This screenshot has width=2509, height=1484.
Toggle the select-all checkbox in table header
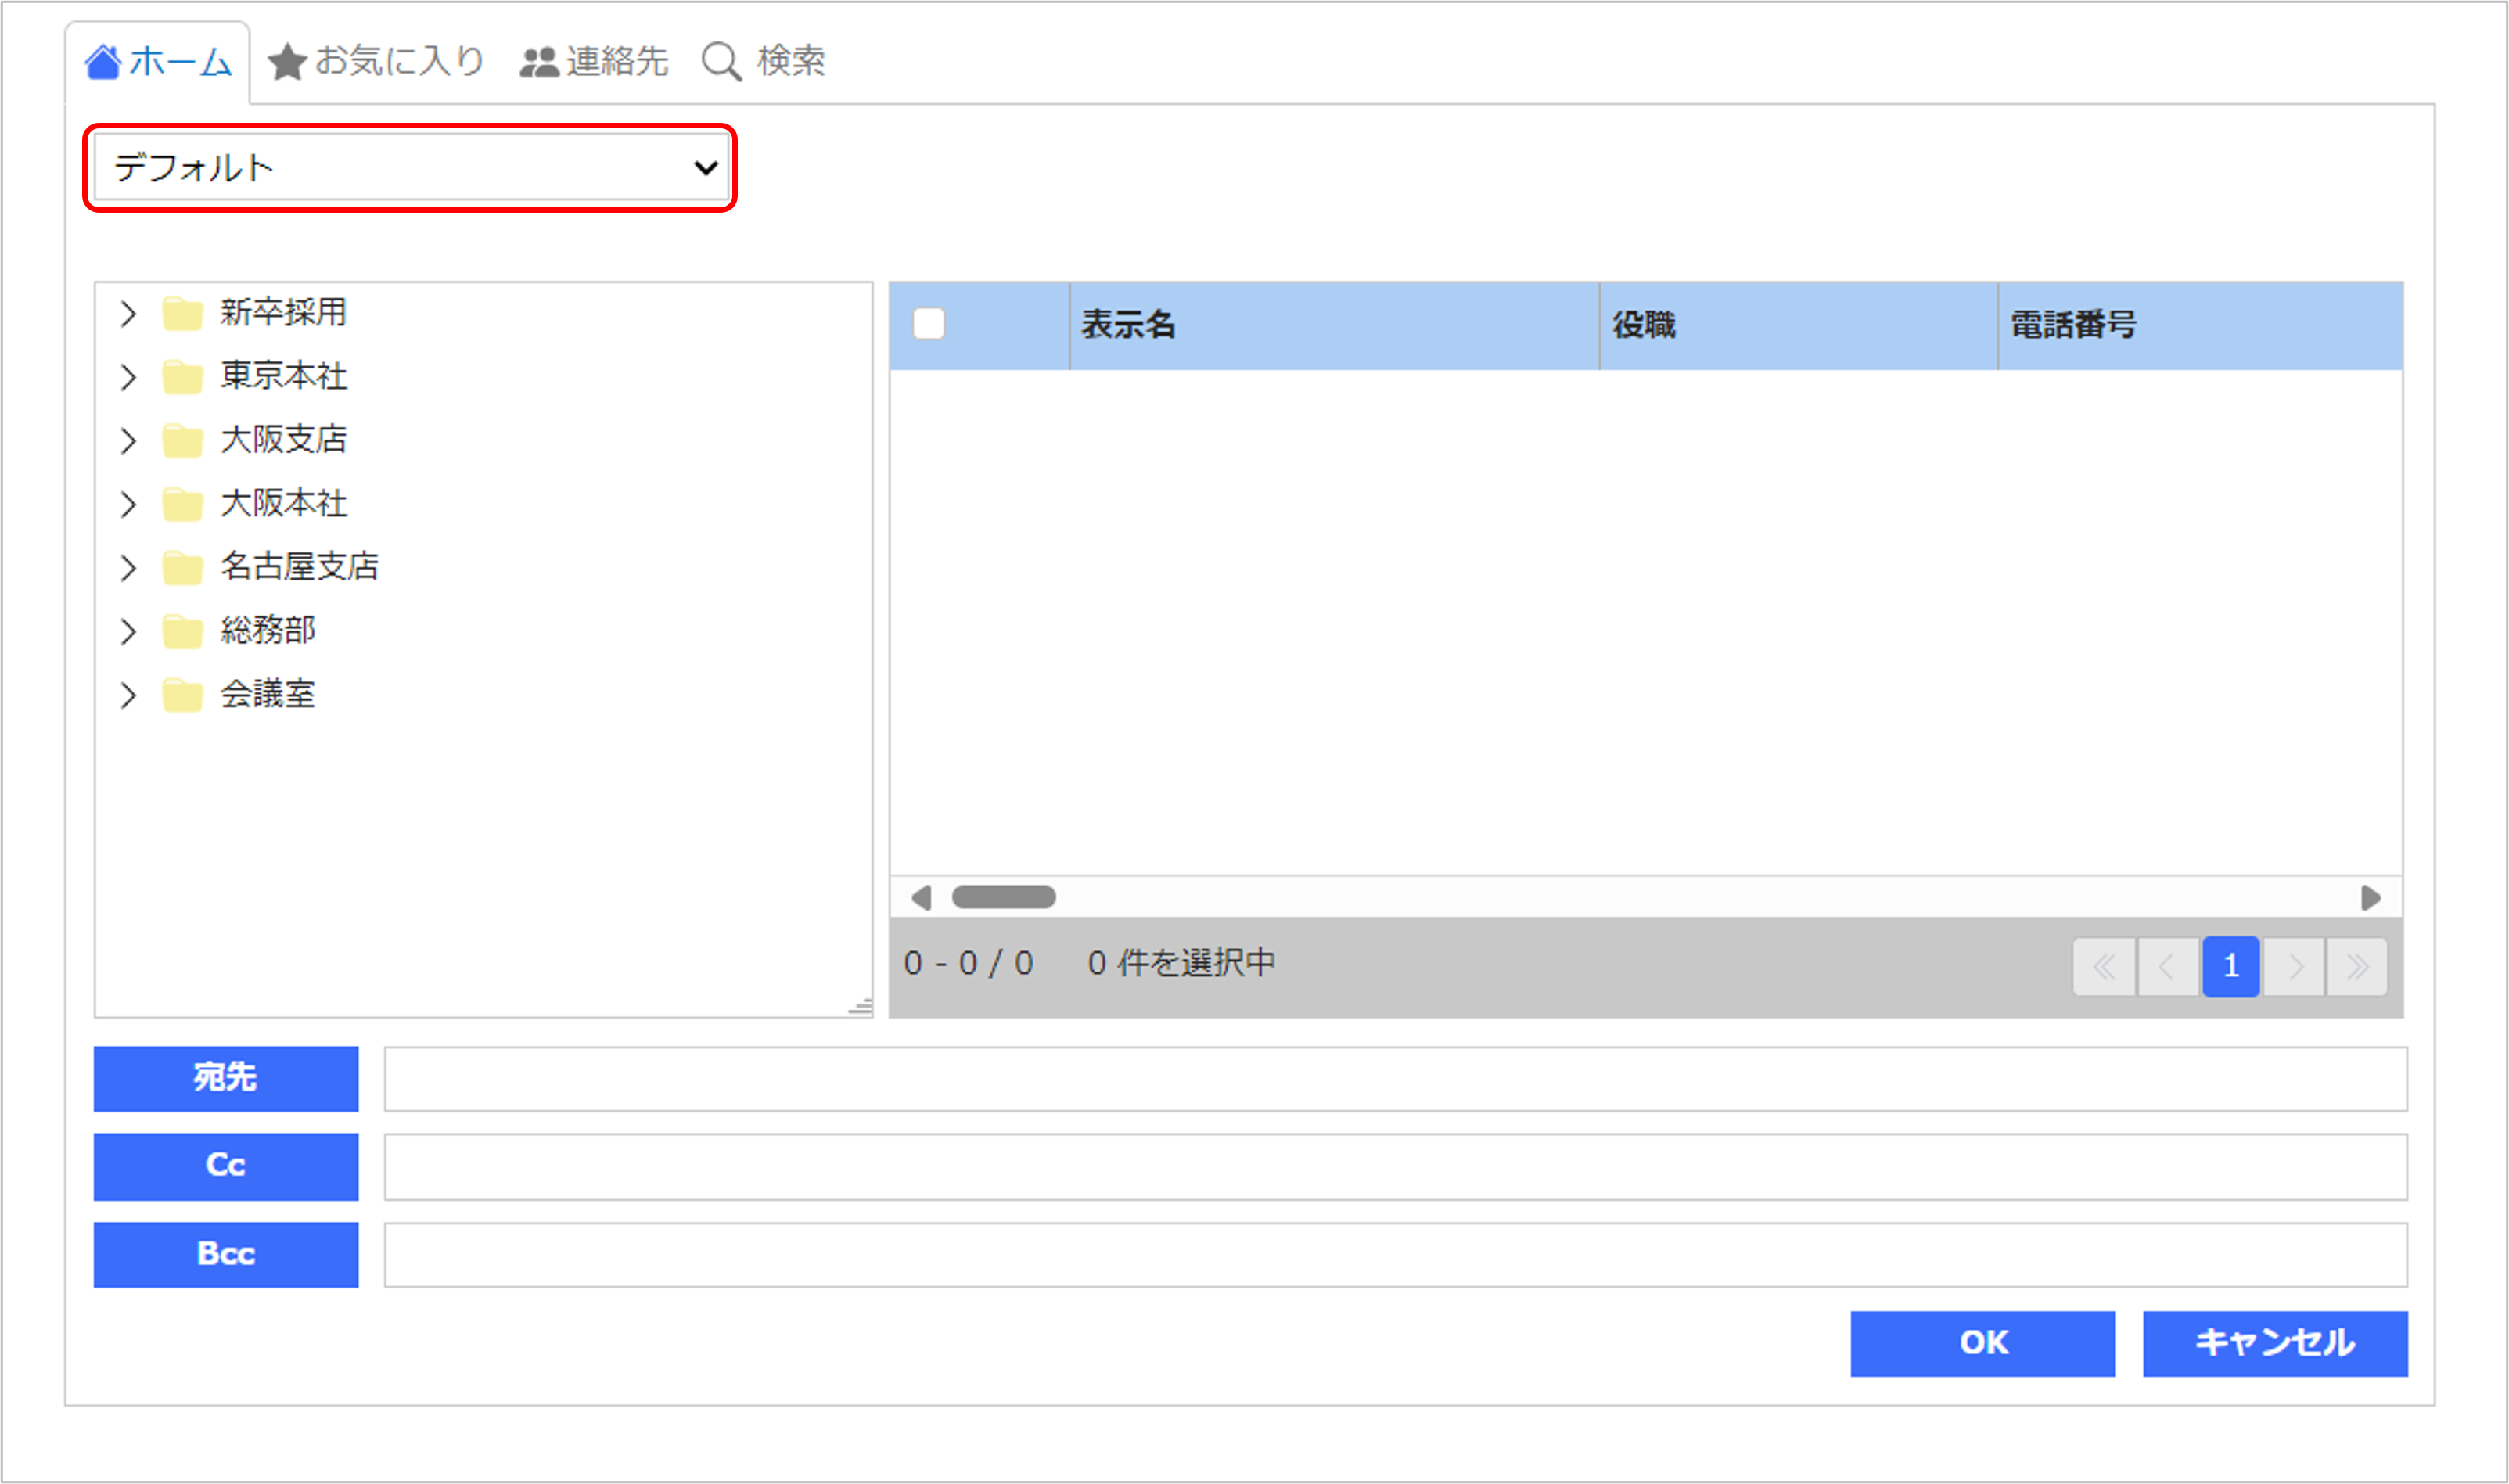(929, 324)
